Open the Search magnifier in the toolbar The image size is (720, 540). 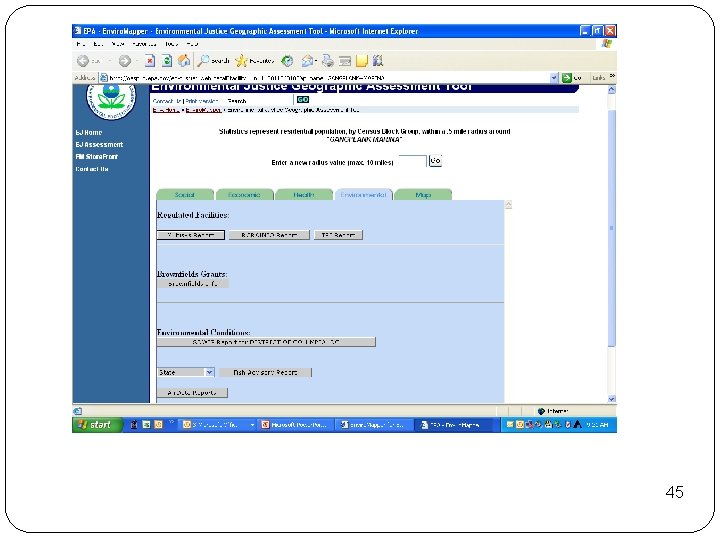(x=203, y=61)
